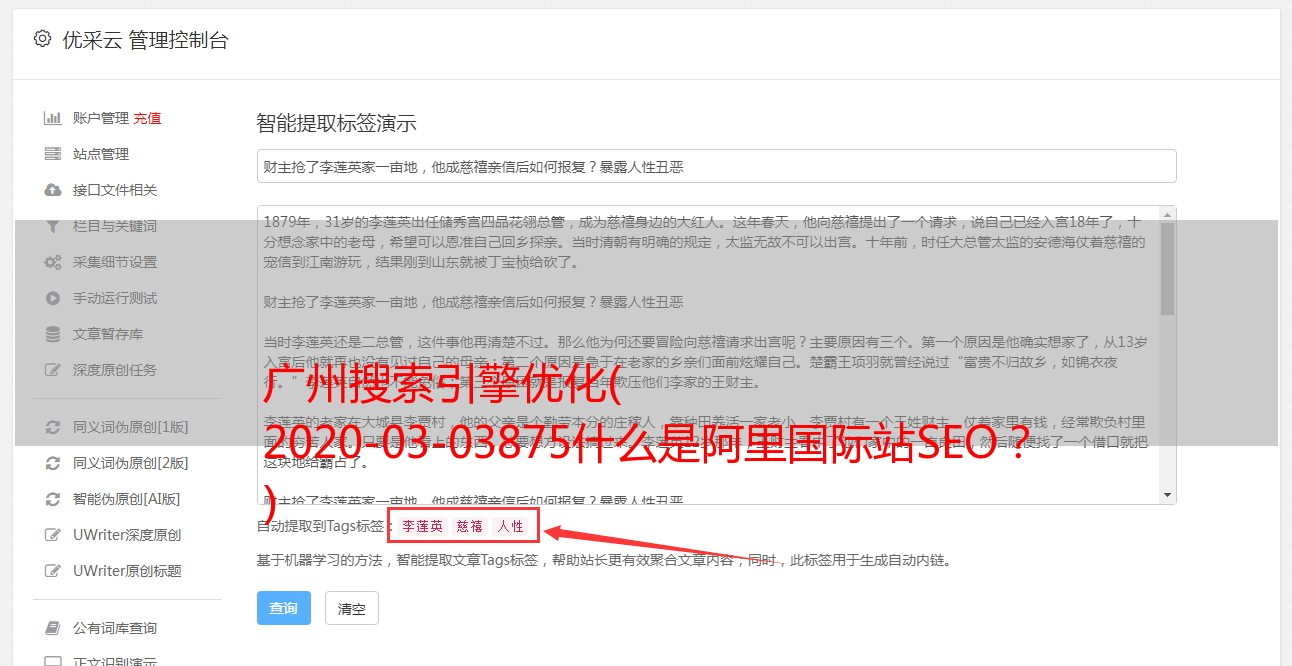This screenshot has height=666, width=1292.
Task: Click the red 充值 recharge link
Action: pyautogui.click(x=147, y=118)
